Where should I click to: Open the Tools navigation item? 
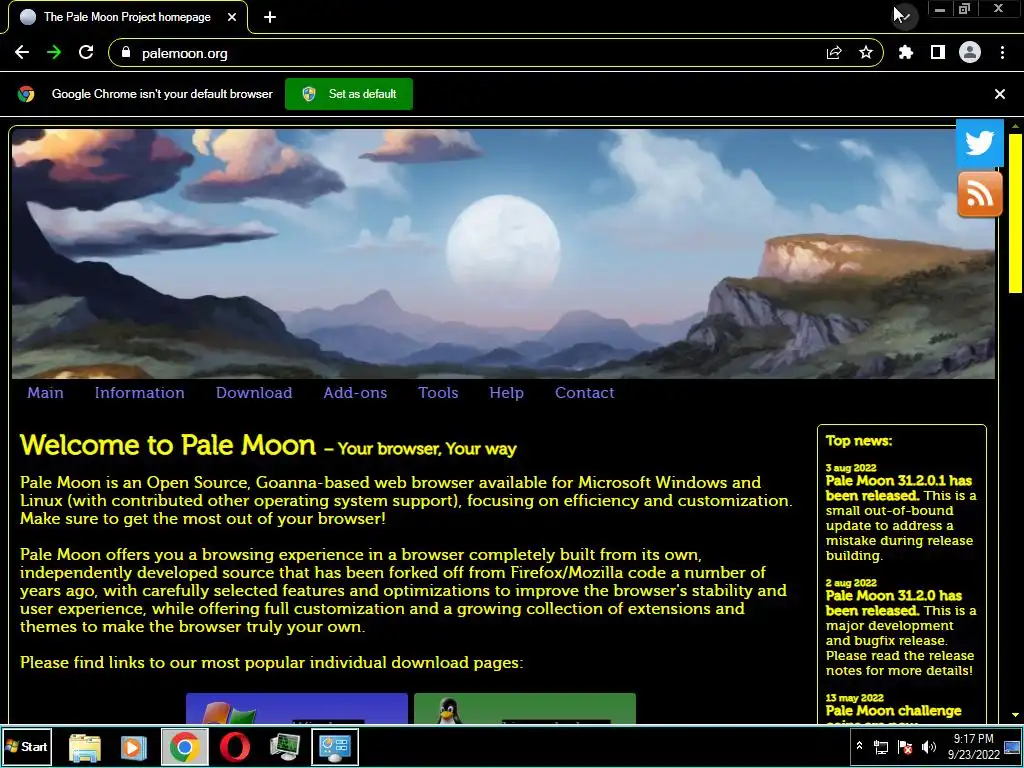click(438, 392)
